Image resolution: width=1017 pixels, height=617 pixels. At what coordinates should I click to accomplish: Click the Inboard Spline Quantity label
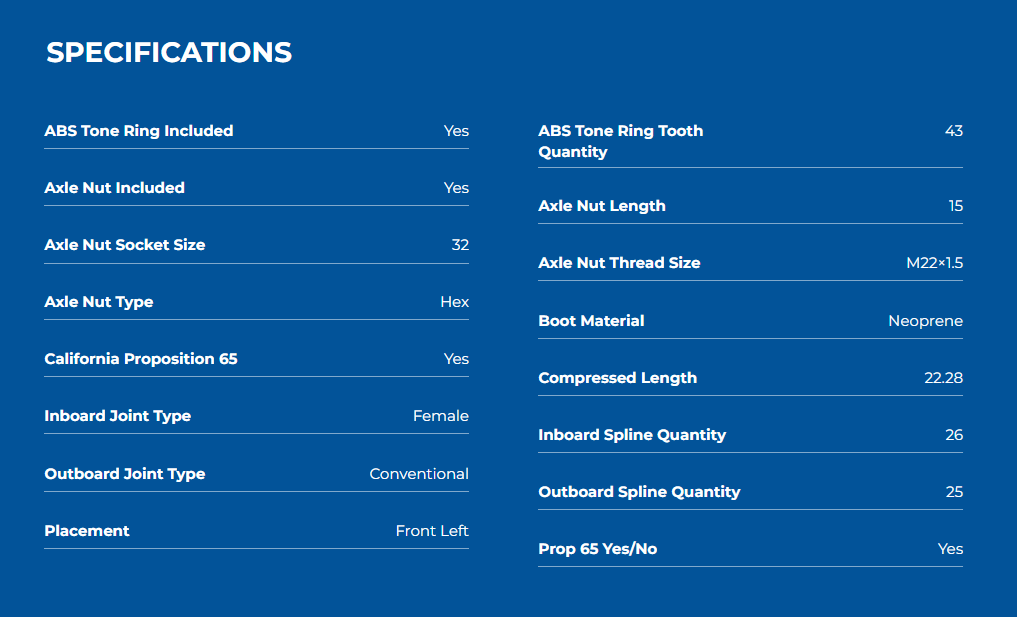(x=632, y=435)
